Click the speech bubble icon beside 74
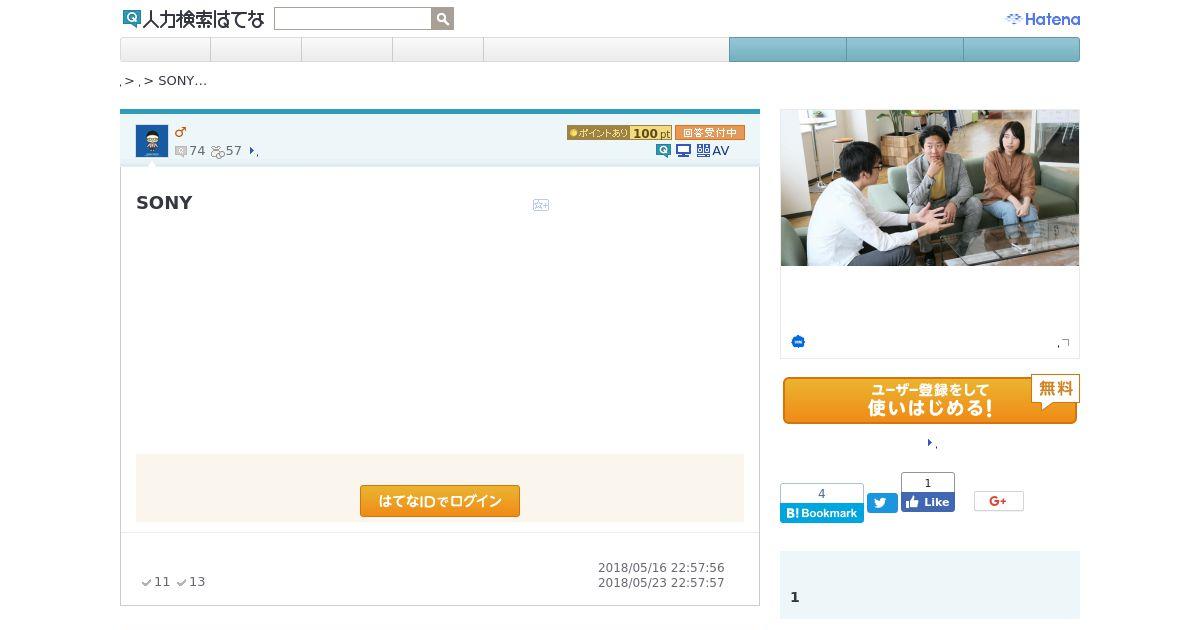 (181, 152)
